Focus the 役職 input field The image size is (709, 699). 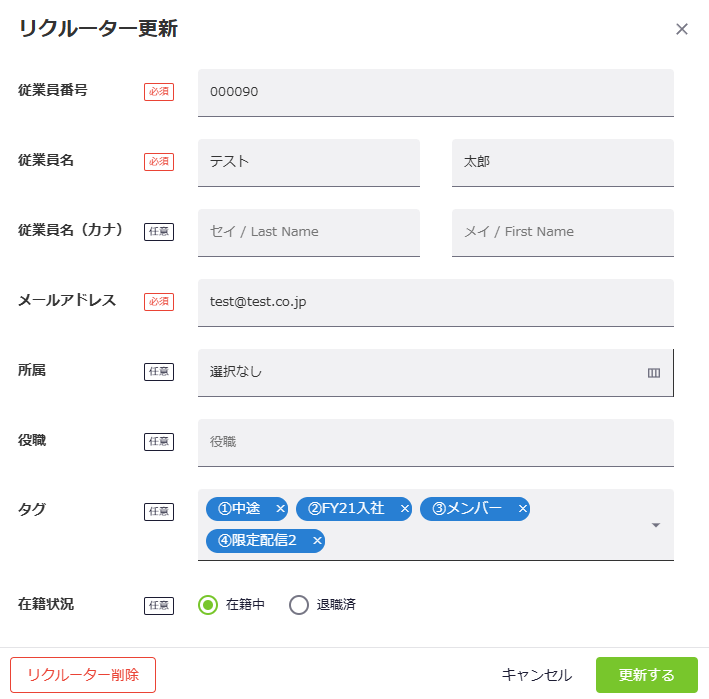tap(435, 442)
